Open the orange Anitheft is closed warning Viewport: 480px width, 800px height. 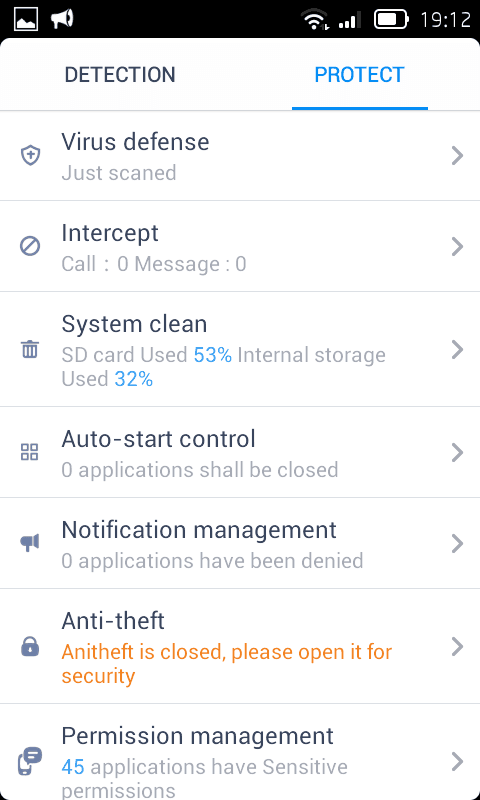coord(227,664)
